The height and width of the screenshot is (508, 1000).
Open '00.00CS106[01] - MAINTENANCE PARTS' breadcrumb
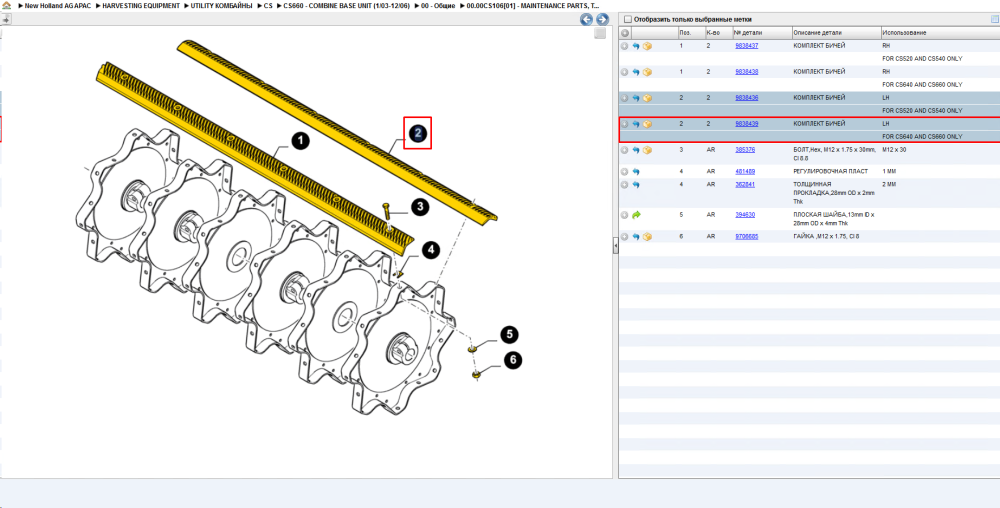pos(533,6)
